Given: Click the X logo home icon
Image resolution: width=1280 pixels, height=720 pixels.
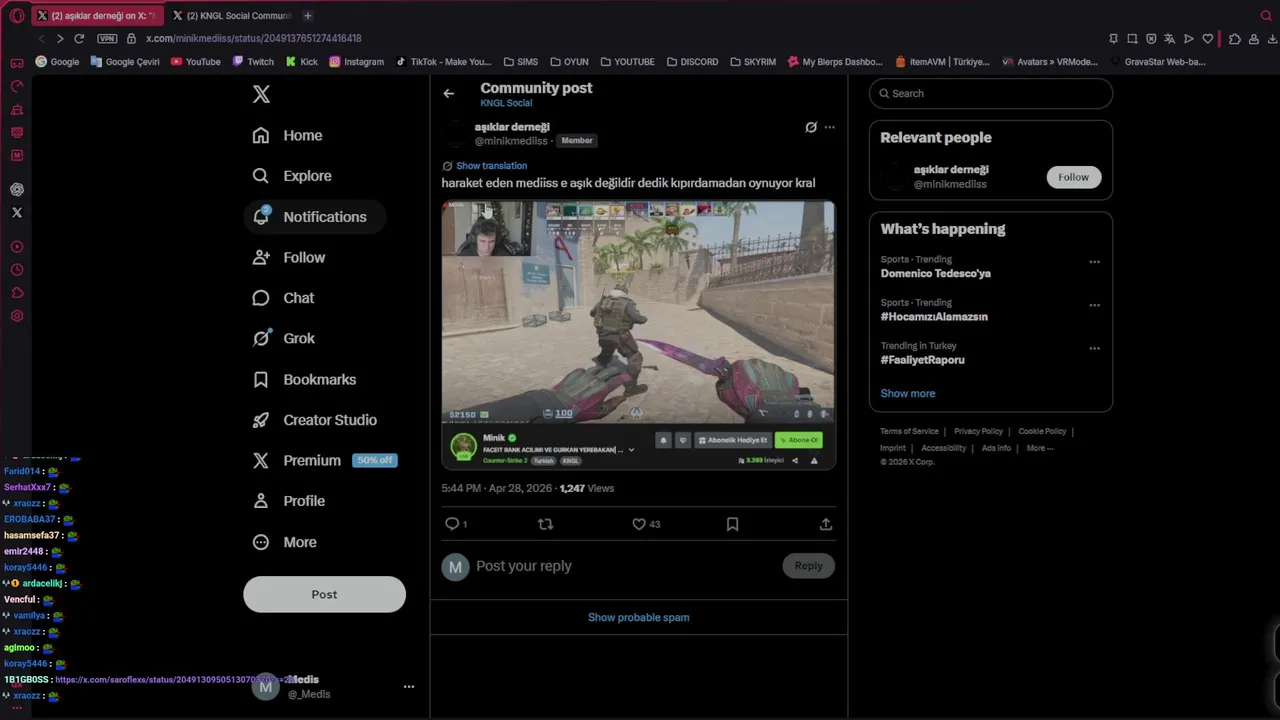Looking at the screenshot, I should click(261, 94).
